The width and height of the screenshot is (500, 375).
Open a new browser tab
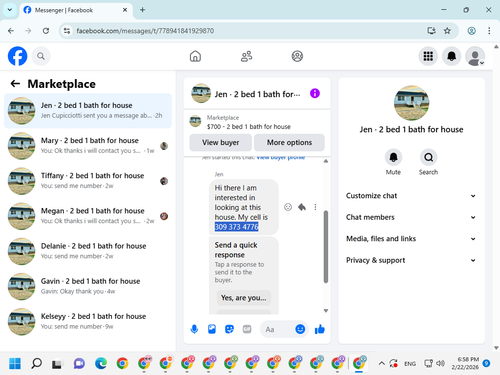142,10
